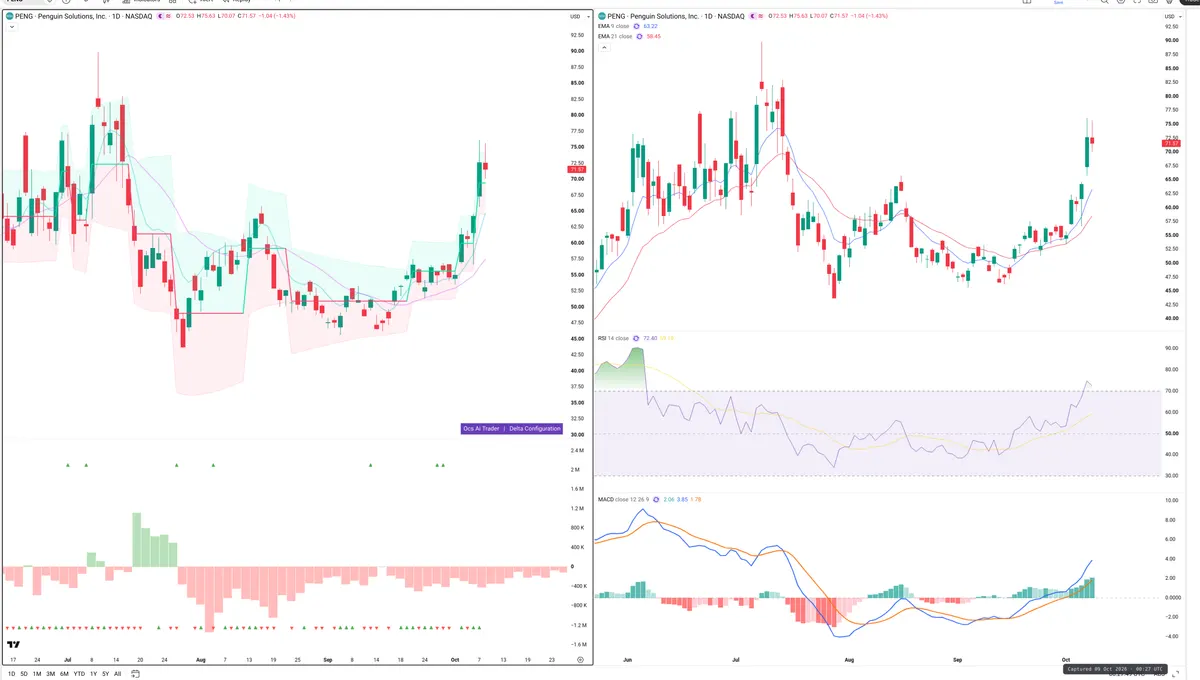1200x680 pixels.
Task: Click the Aug label on left chart time axis
Action: (200, 660)
